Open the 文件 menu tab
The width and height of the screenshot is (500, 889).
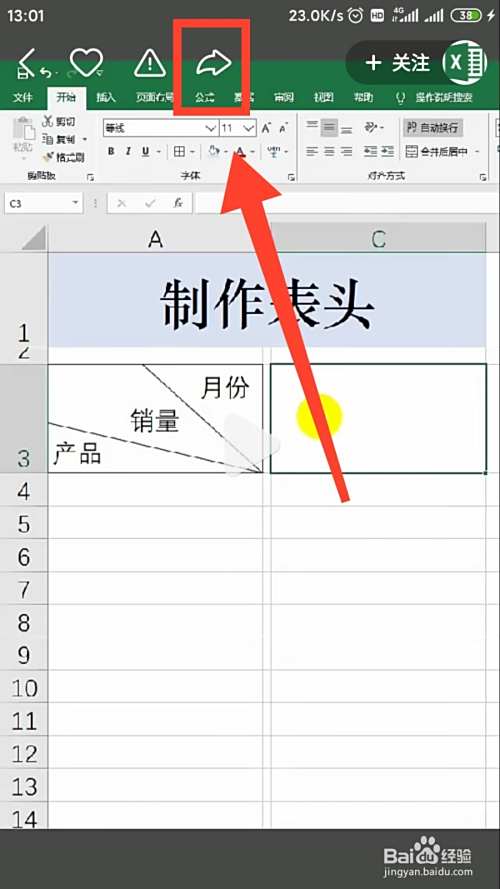coord(23,98)
